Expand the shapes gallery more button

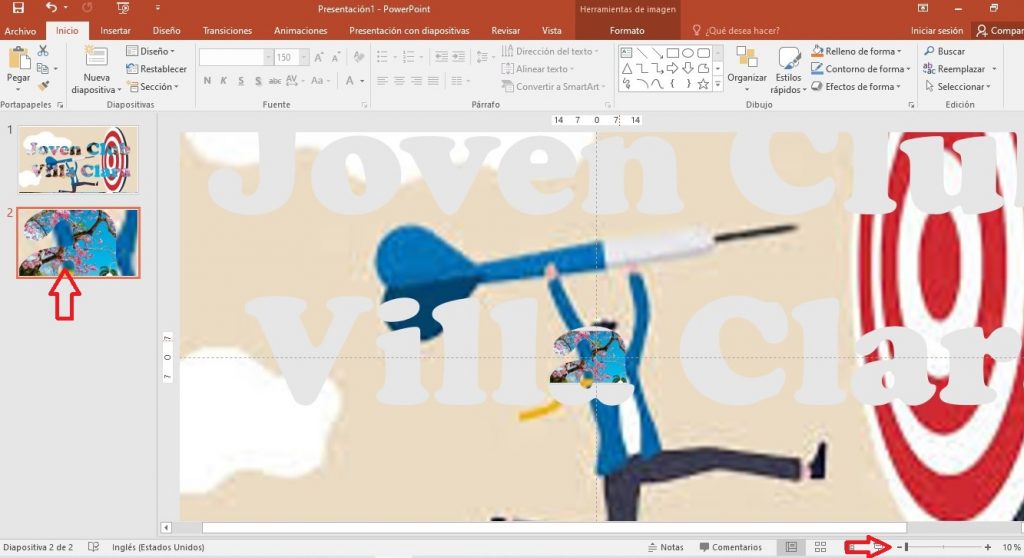click(x=718, y=84)
